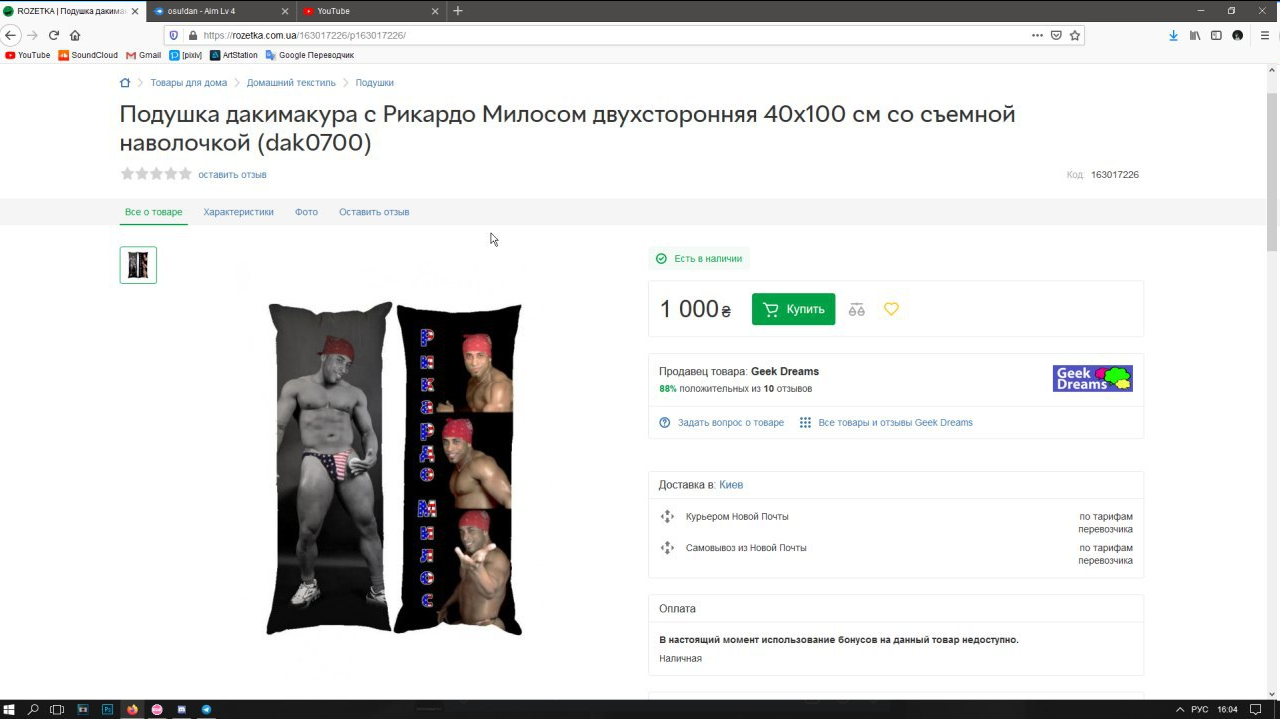Image resolution: width=1280 pixels, height=719 pixels.
Task: Click the '1 000 ₴' price text
Action: 695,309
